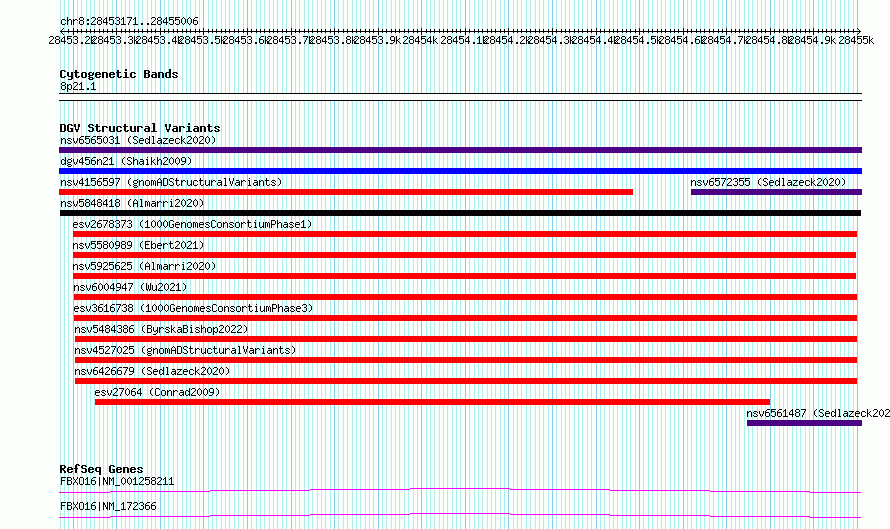Open nsv5848418 (Almarri2020) label

click(132, 203)
